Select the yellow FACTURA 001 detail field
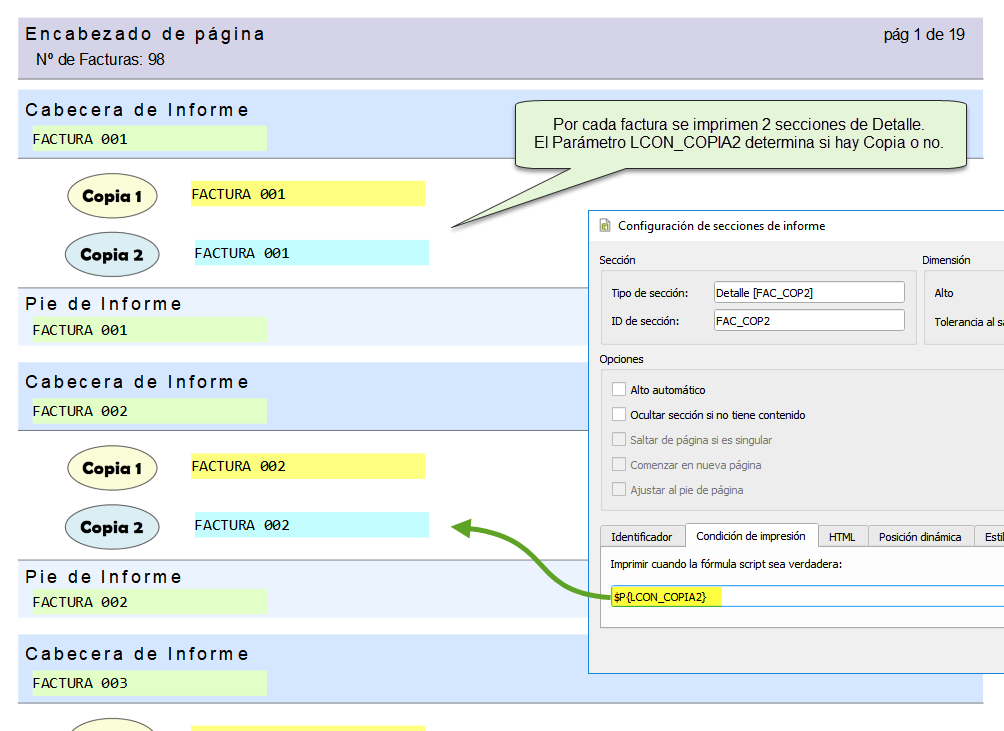This screenshot has height=731, width=1004. point(308,194)
